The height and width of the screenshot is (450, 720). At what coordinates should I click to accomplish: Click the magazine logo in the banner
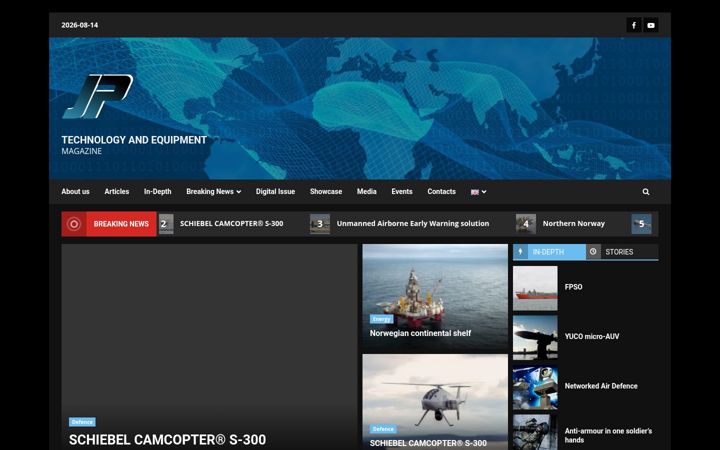click(x=98, y=96)
